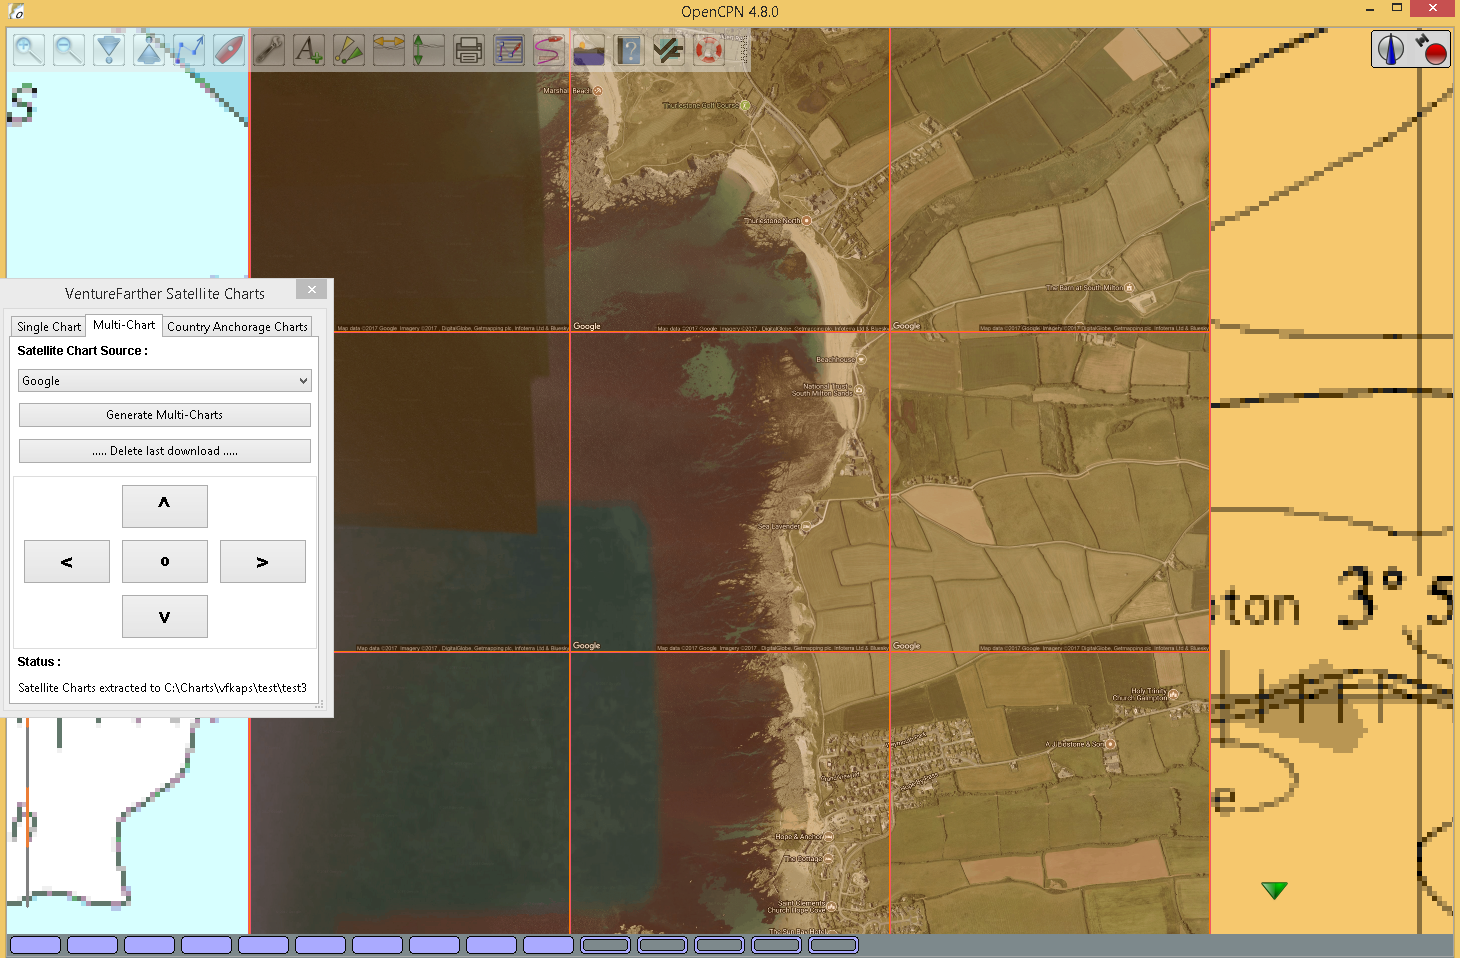This screenshot has height=958, width=1460.
Task: Toggle track recording pink S icon
Action: point(549,49)
